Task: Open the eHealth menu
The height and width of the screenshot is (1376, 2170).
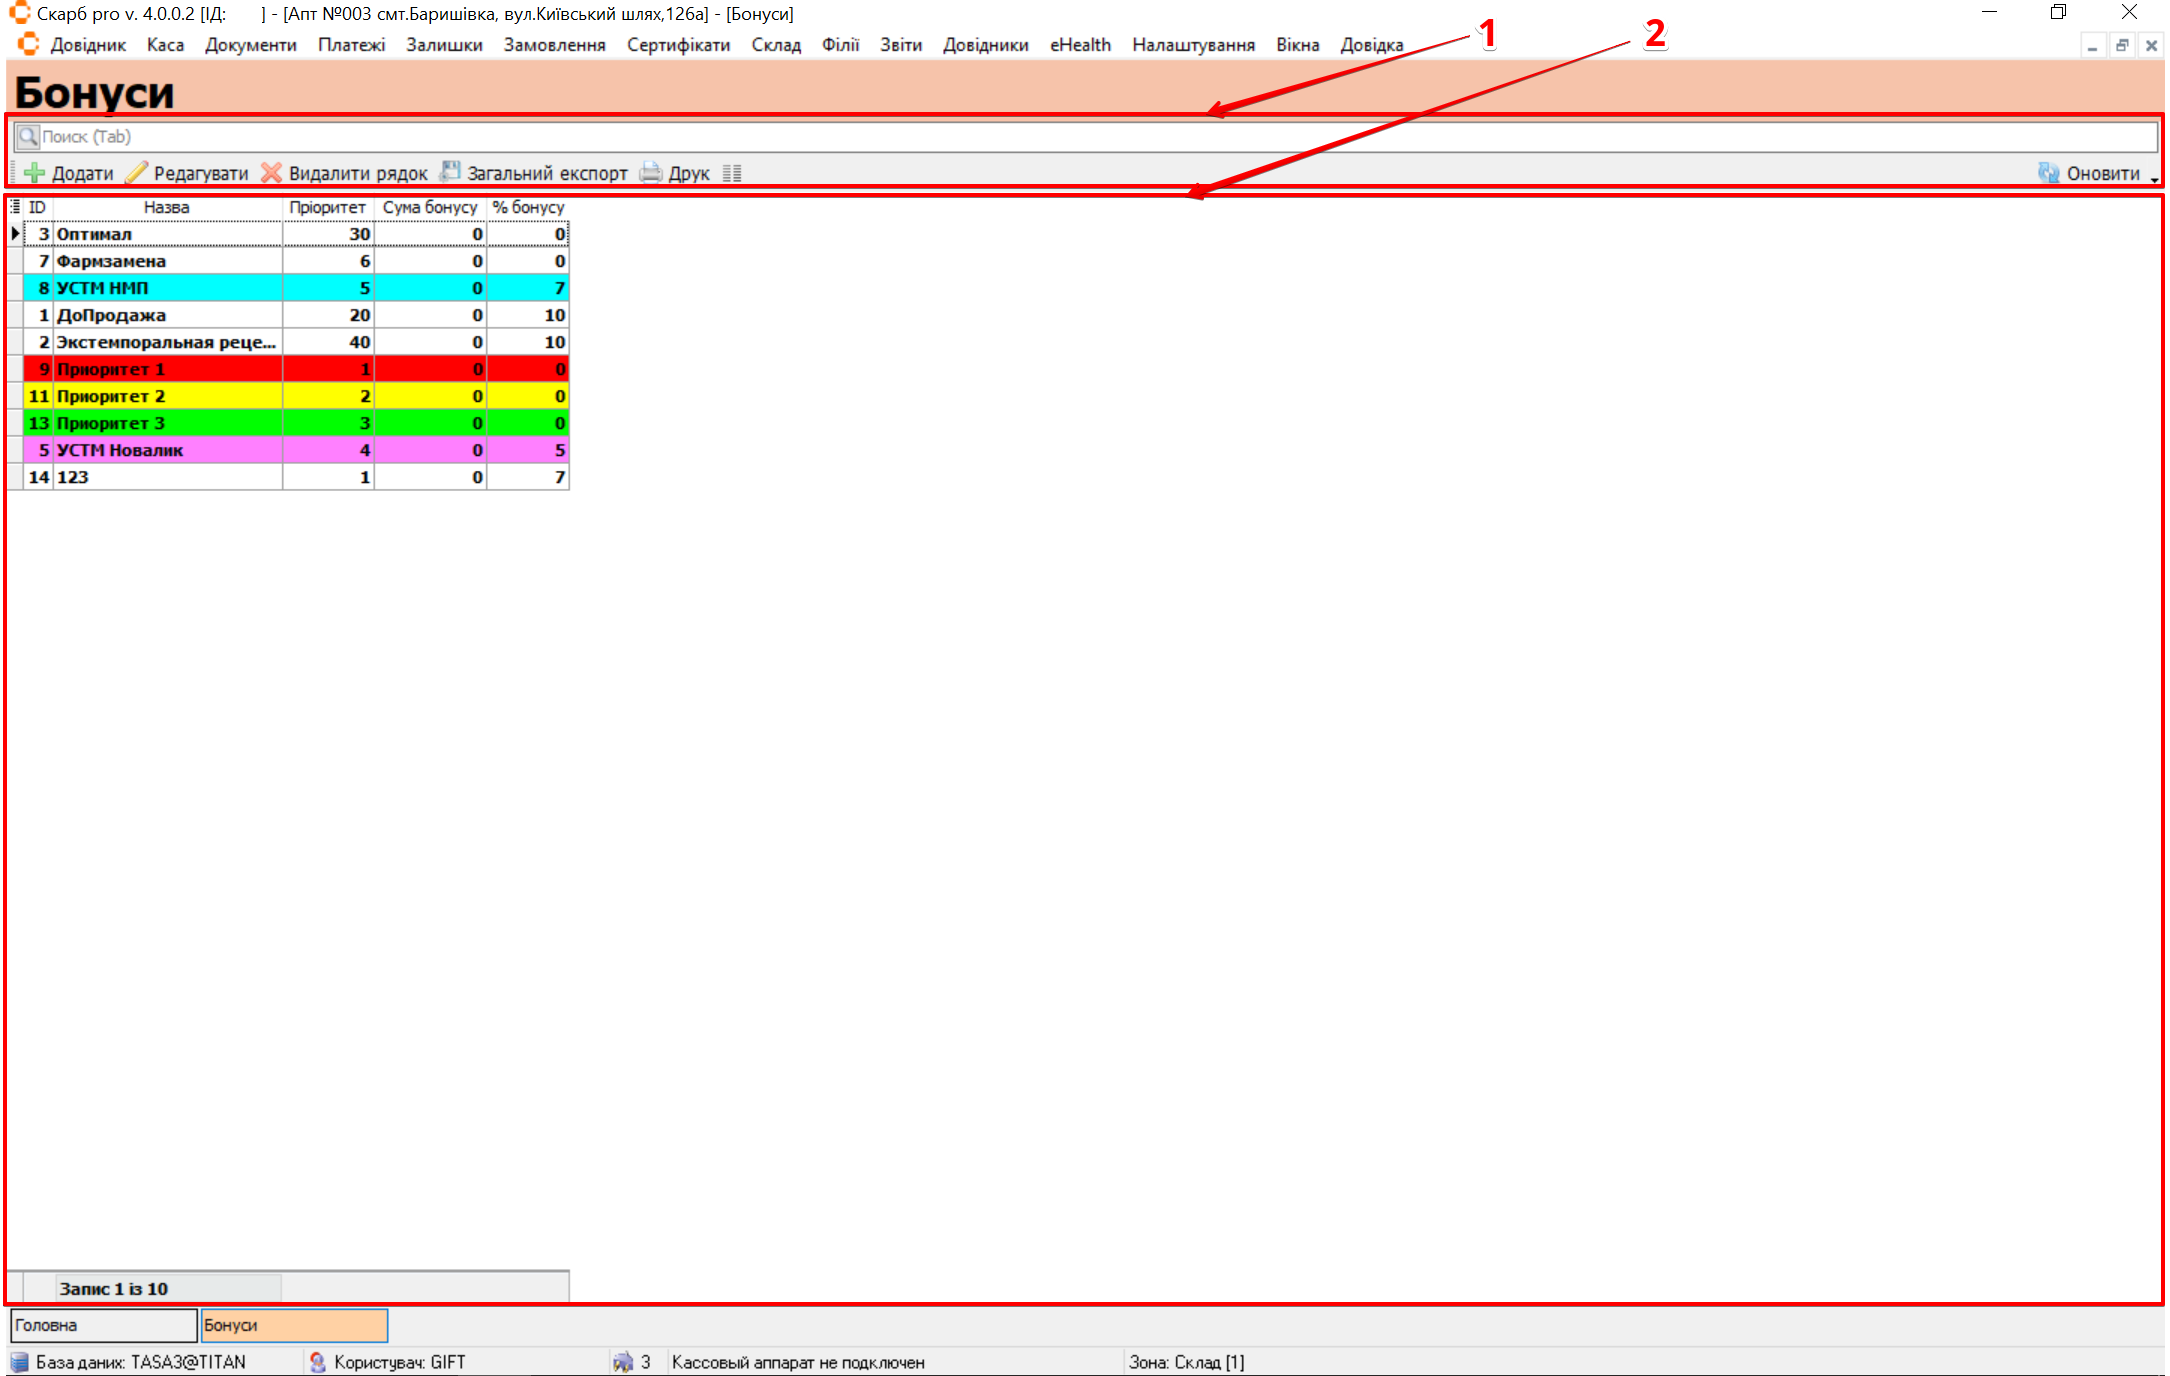Action: pos(1080,45)
